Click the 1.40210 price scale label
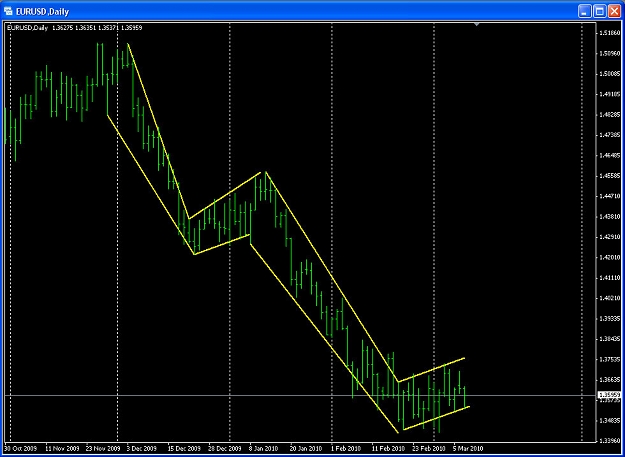The height and width of the screenshot is (457, 625). click(609, 298)
